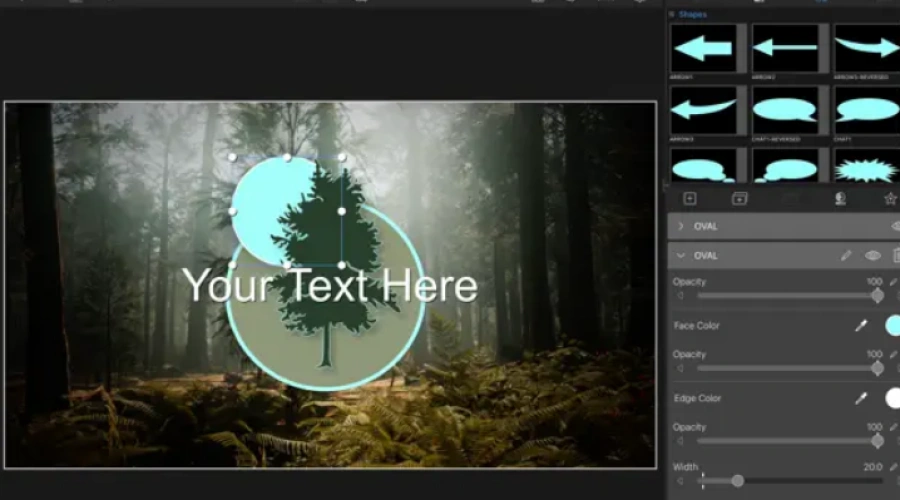Click pencil icon beside Width value 20.0
Image resolution: width=900 pixels, height=500 pixels.
(x=893, y=467)
